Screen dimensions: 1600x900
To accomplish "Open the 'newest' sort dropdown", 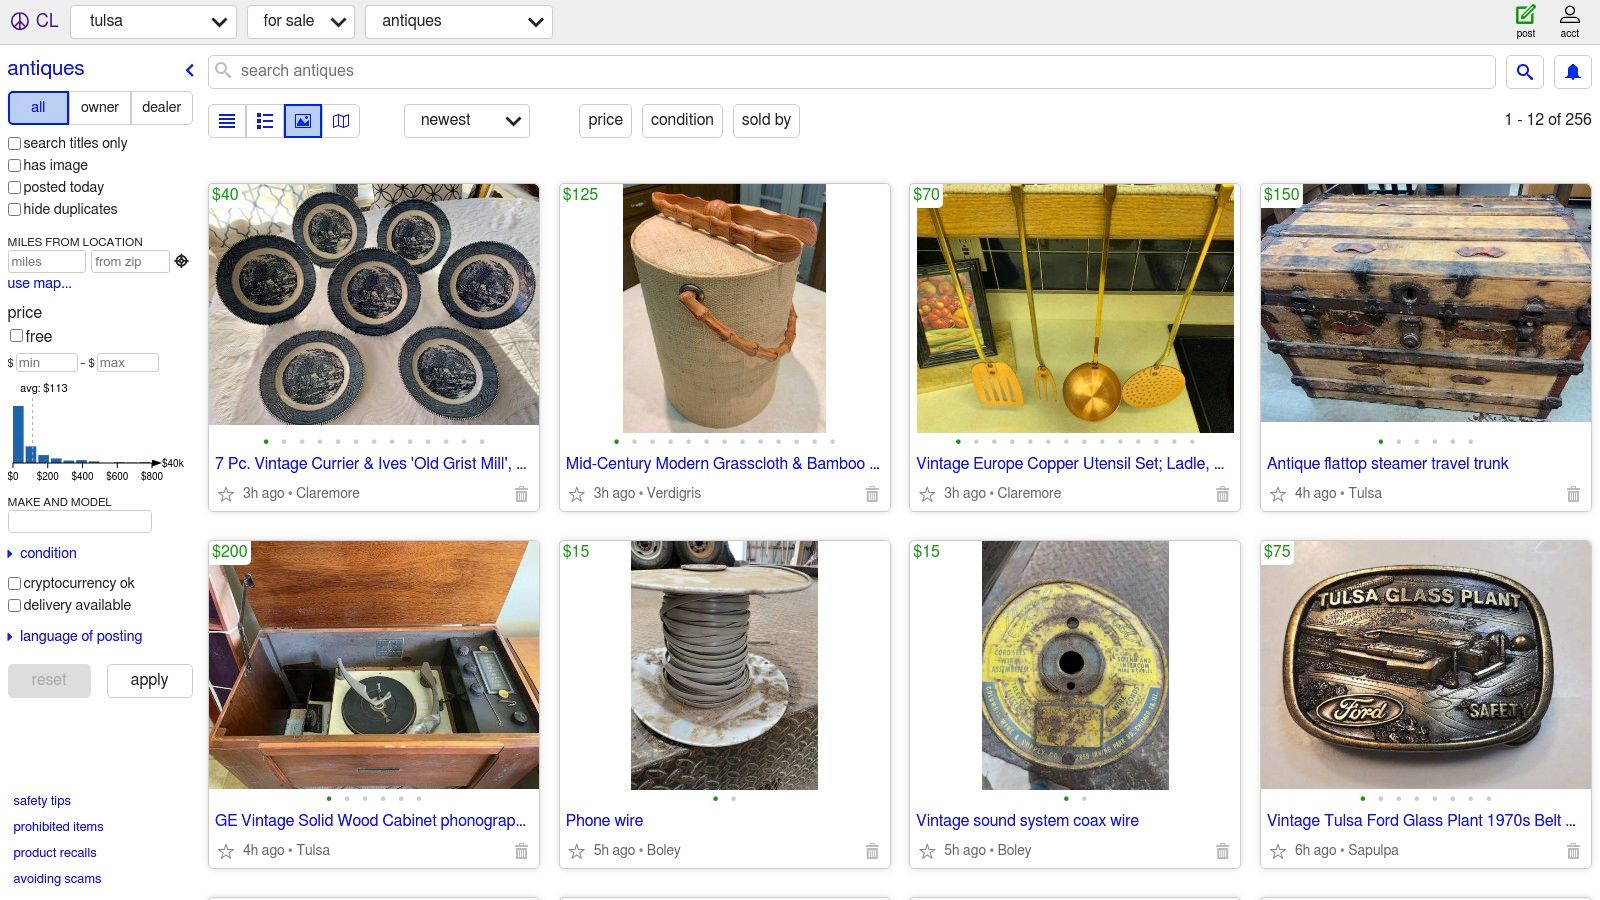I will click(465, 120).
